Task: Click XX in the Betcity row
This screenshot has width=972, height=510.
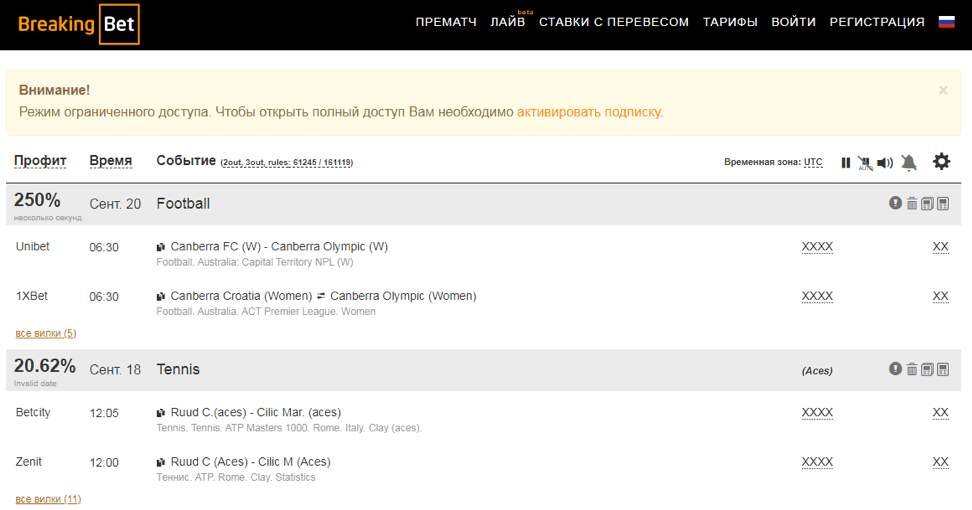Action: 940,412
